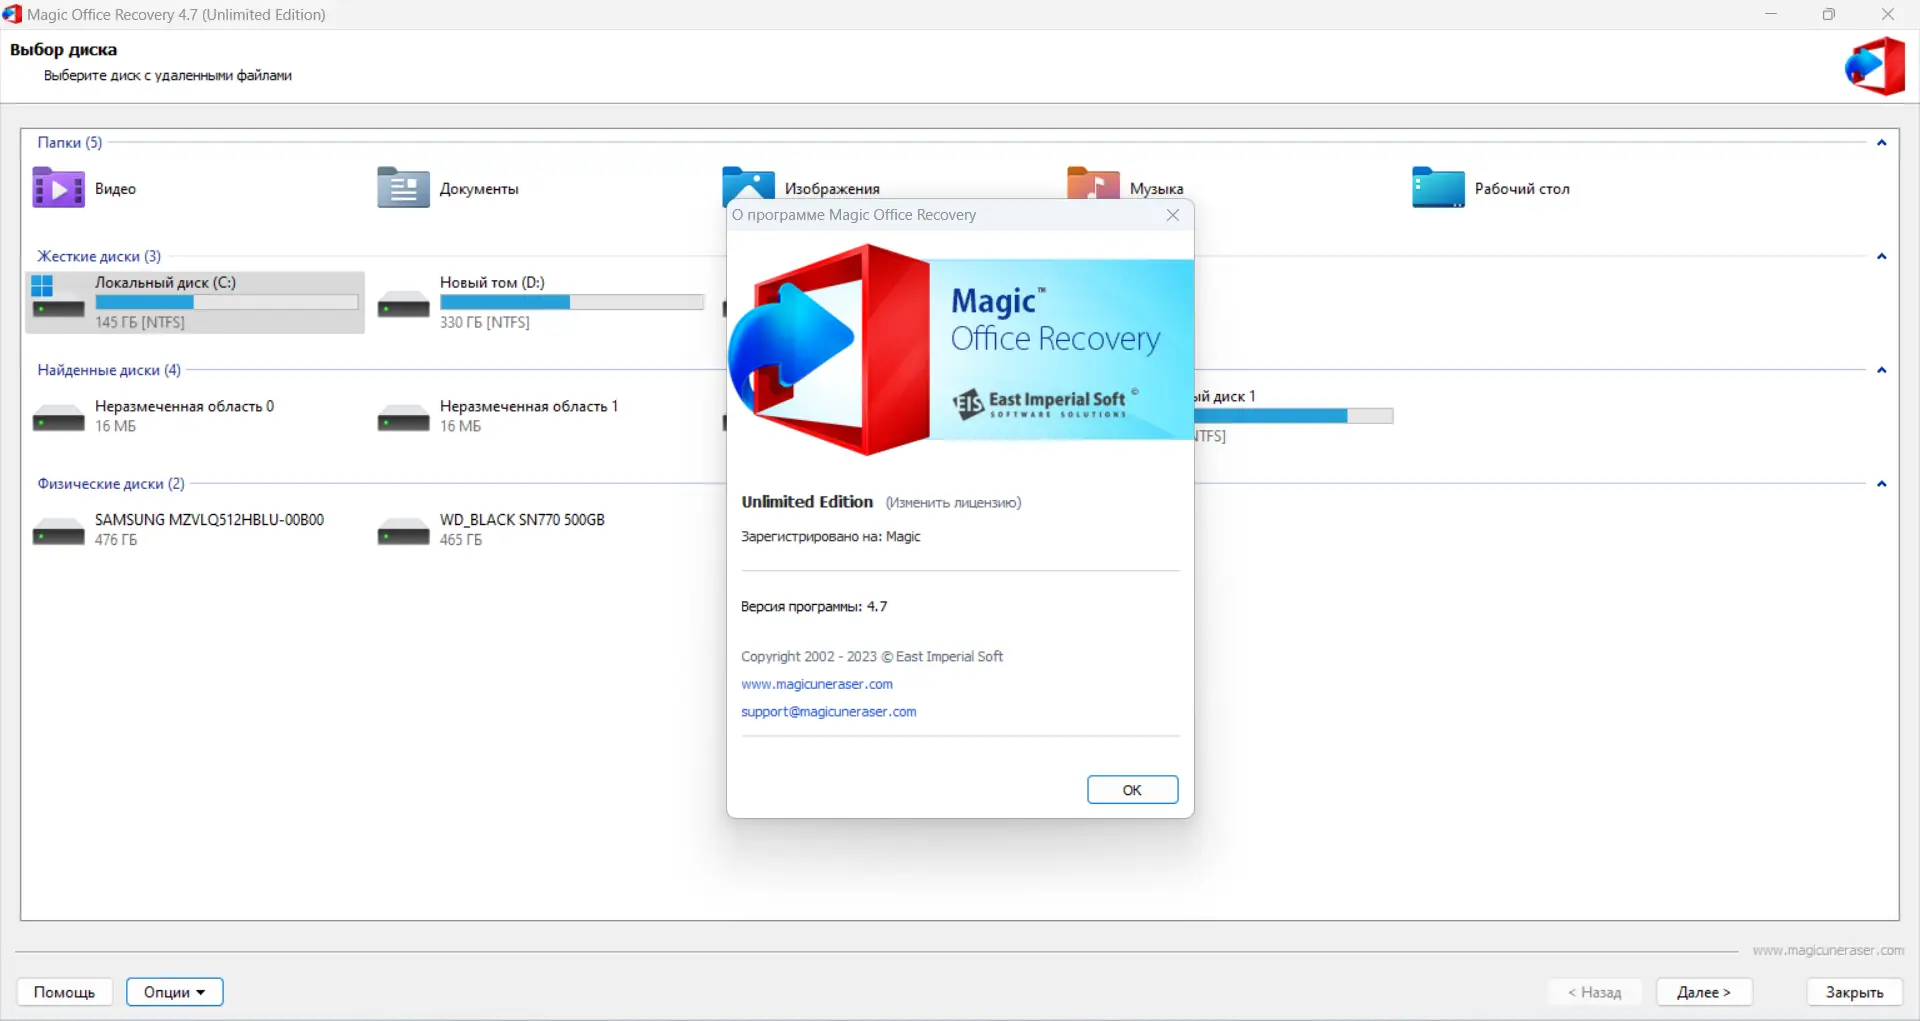Click the Magic Office Recovery logo in header
The height and width of the screenshot is (1021, 1920).
(1875, 66)
